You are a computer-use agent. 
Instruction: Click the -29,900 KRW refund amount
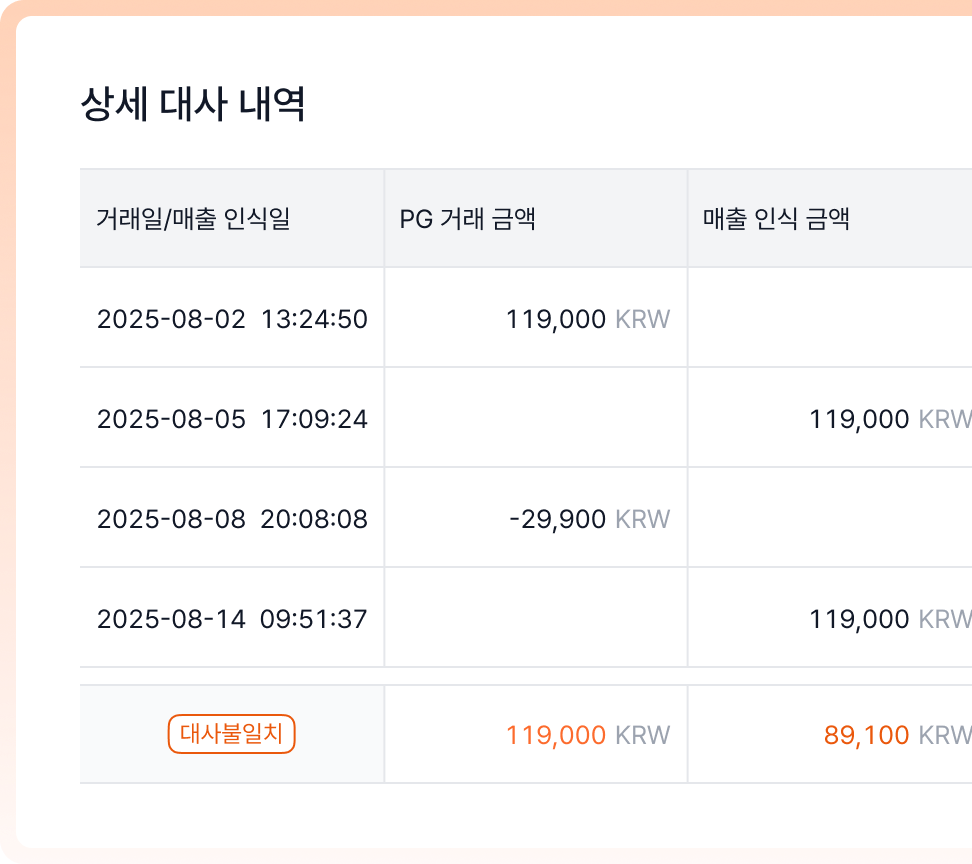click(x=589, y=519)
